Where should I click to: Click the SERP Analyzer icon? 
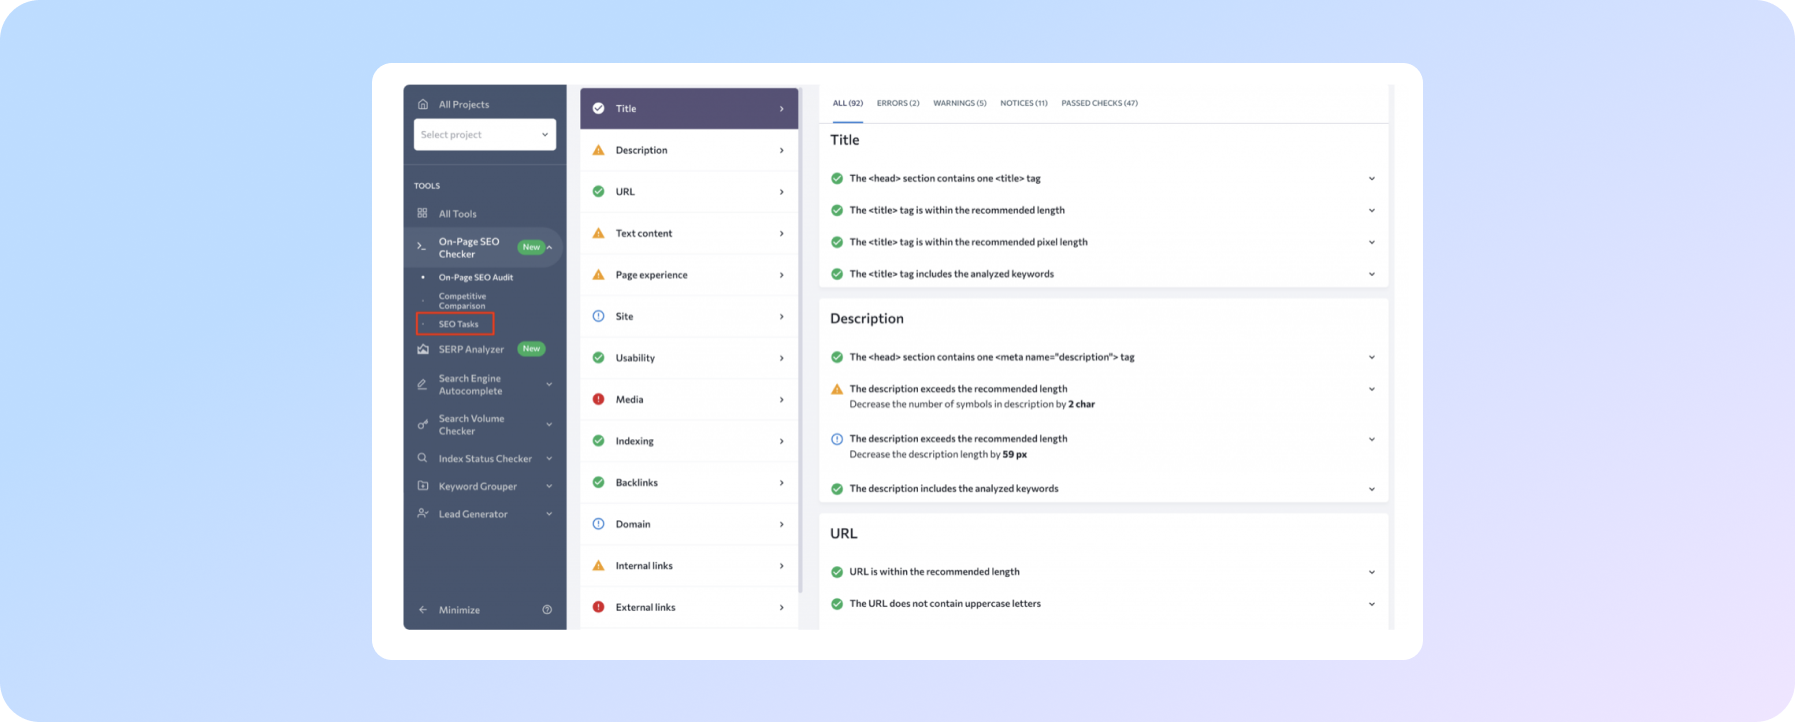point(422,349)
